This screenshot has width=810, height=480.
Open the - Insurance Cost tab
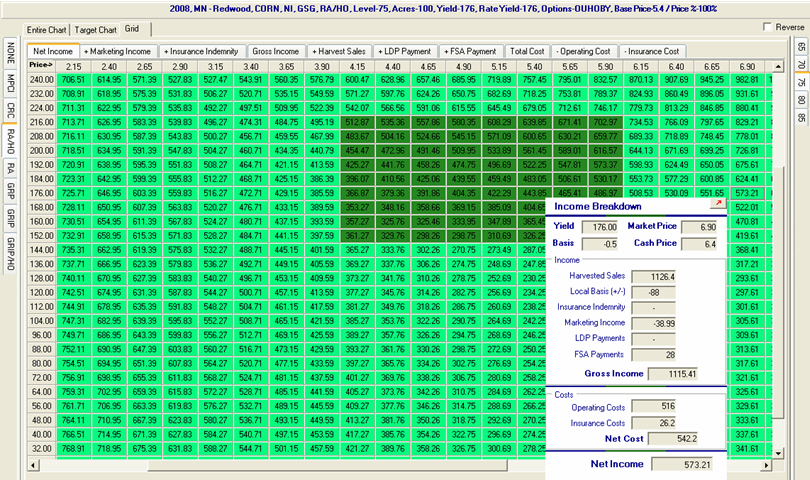point(651,51)
